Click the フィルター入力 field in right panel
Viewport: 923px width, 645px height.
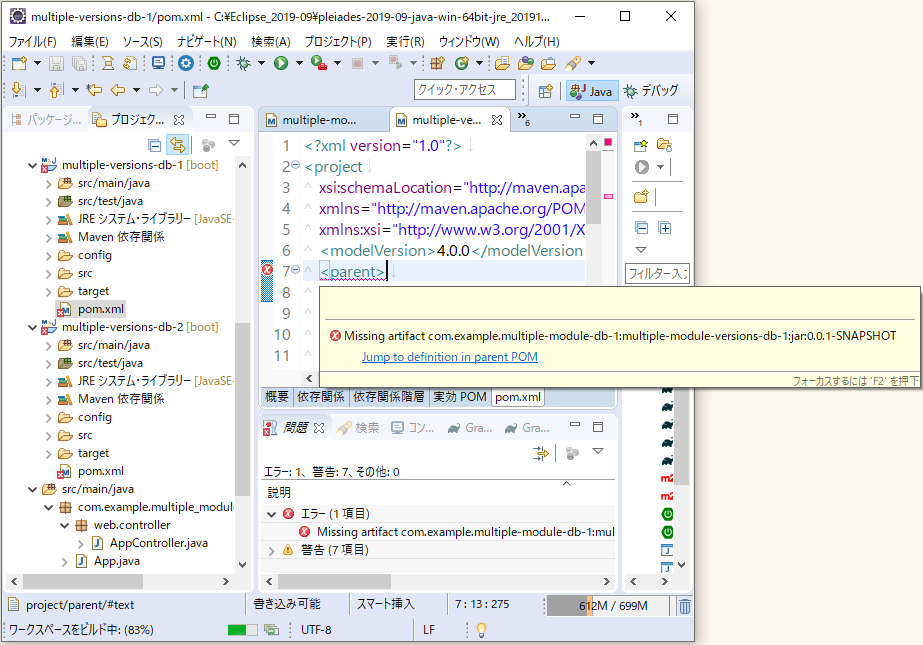(x=656, y=274)
